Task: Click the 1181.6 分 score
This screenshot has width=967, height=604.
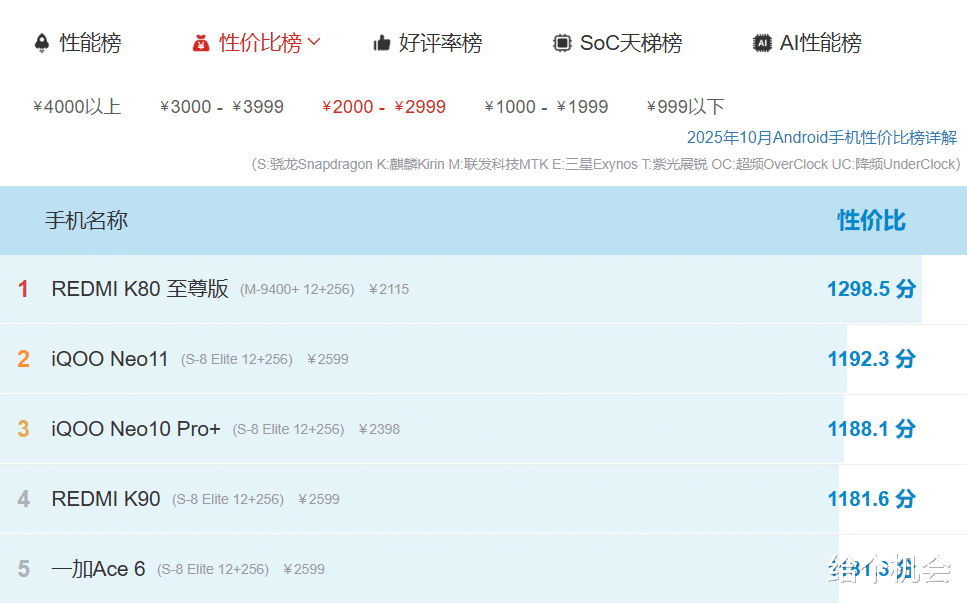Action: (x=871, y=499)
